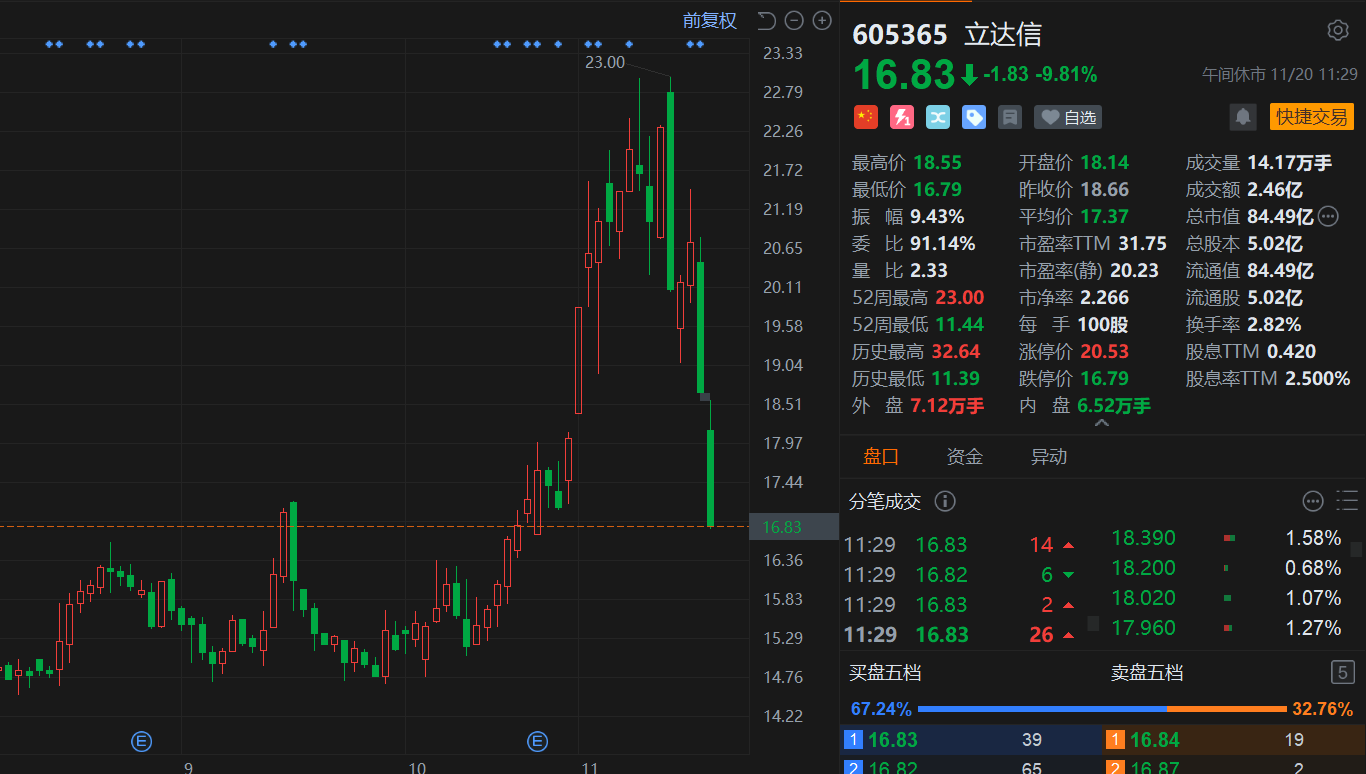Screen dimensions: 1366x774
Task: Zoom out the candlestick chart
Action: click(x=794, y=20)
